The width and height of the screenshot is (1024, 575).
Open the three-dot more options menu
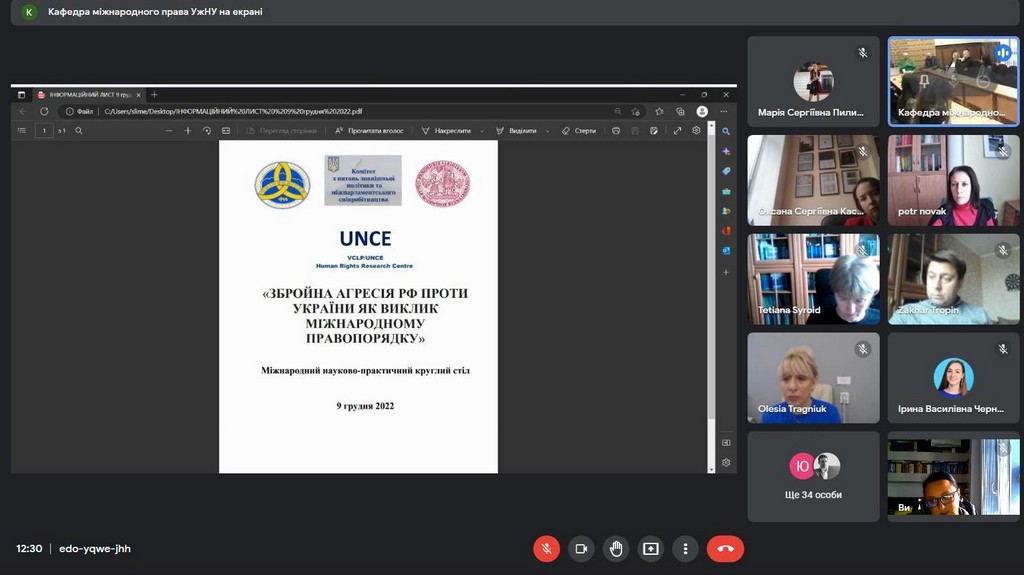(685, 548)
